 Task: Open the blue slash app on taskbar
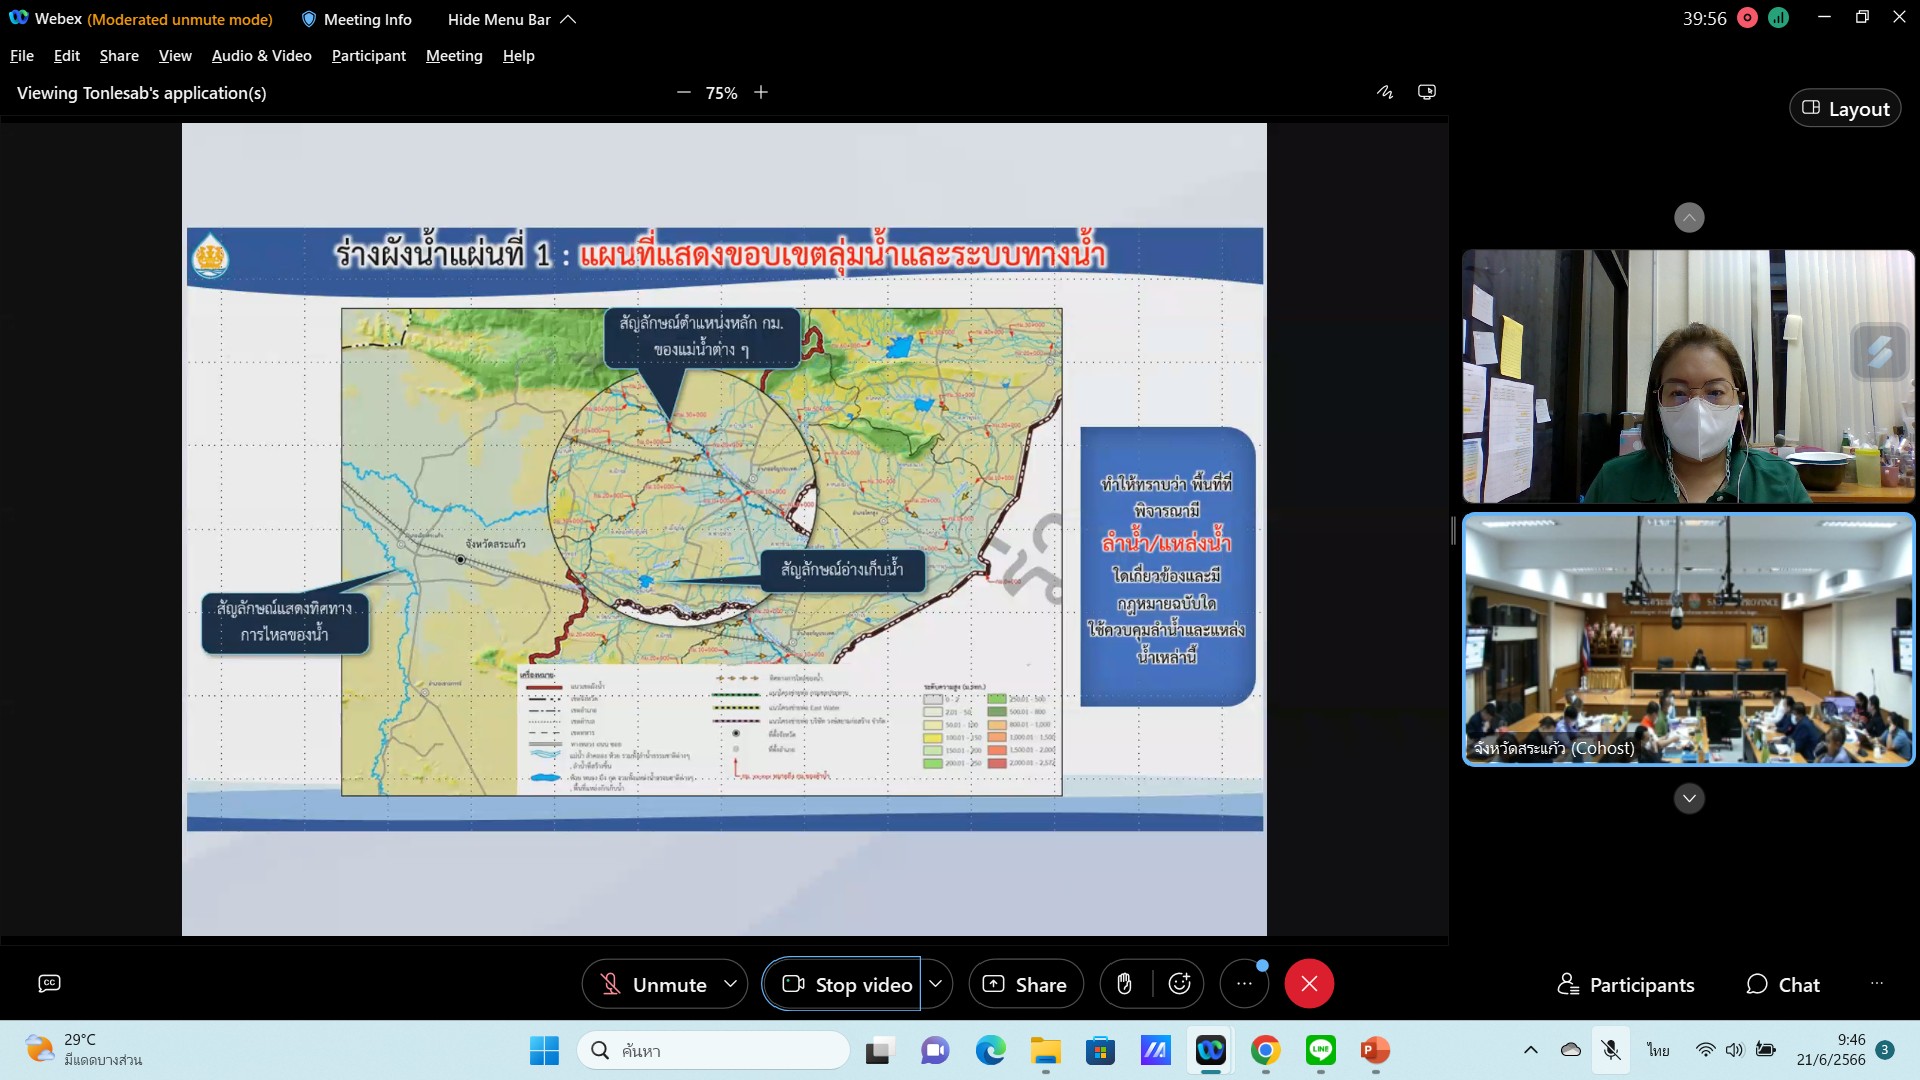coord(1155,1051)
